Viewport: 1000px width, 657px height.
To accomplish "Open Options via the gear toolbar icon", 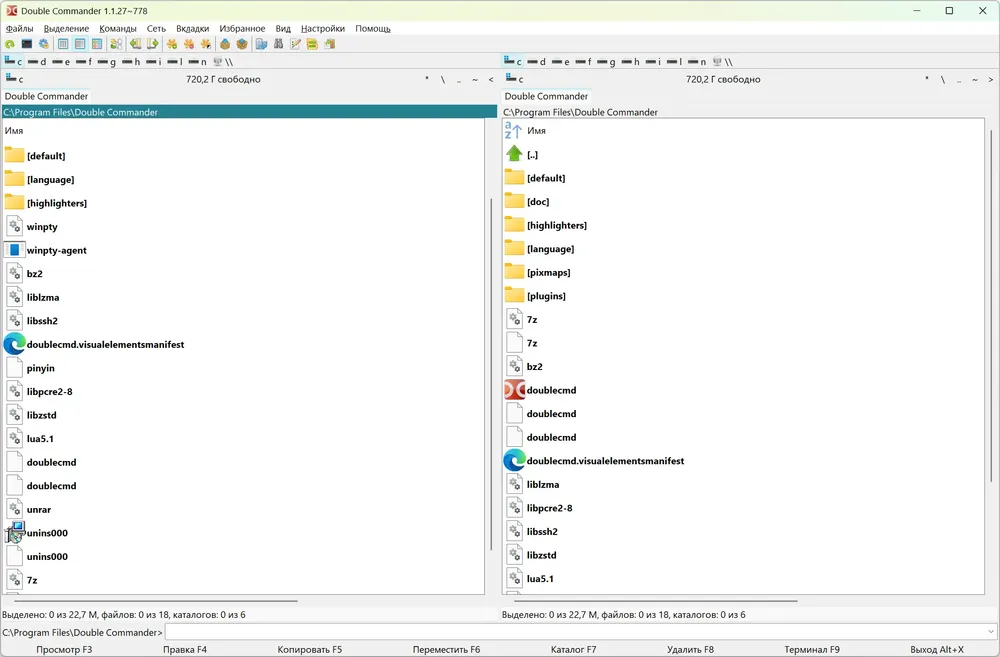I will pos(43,44).
